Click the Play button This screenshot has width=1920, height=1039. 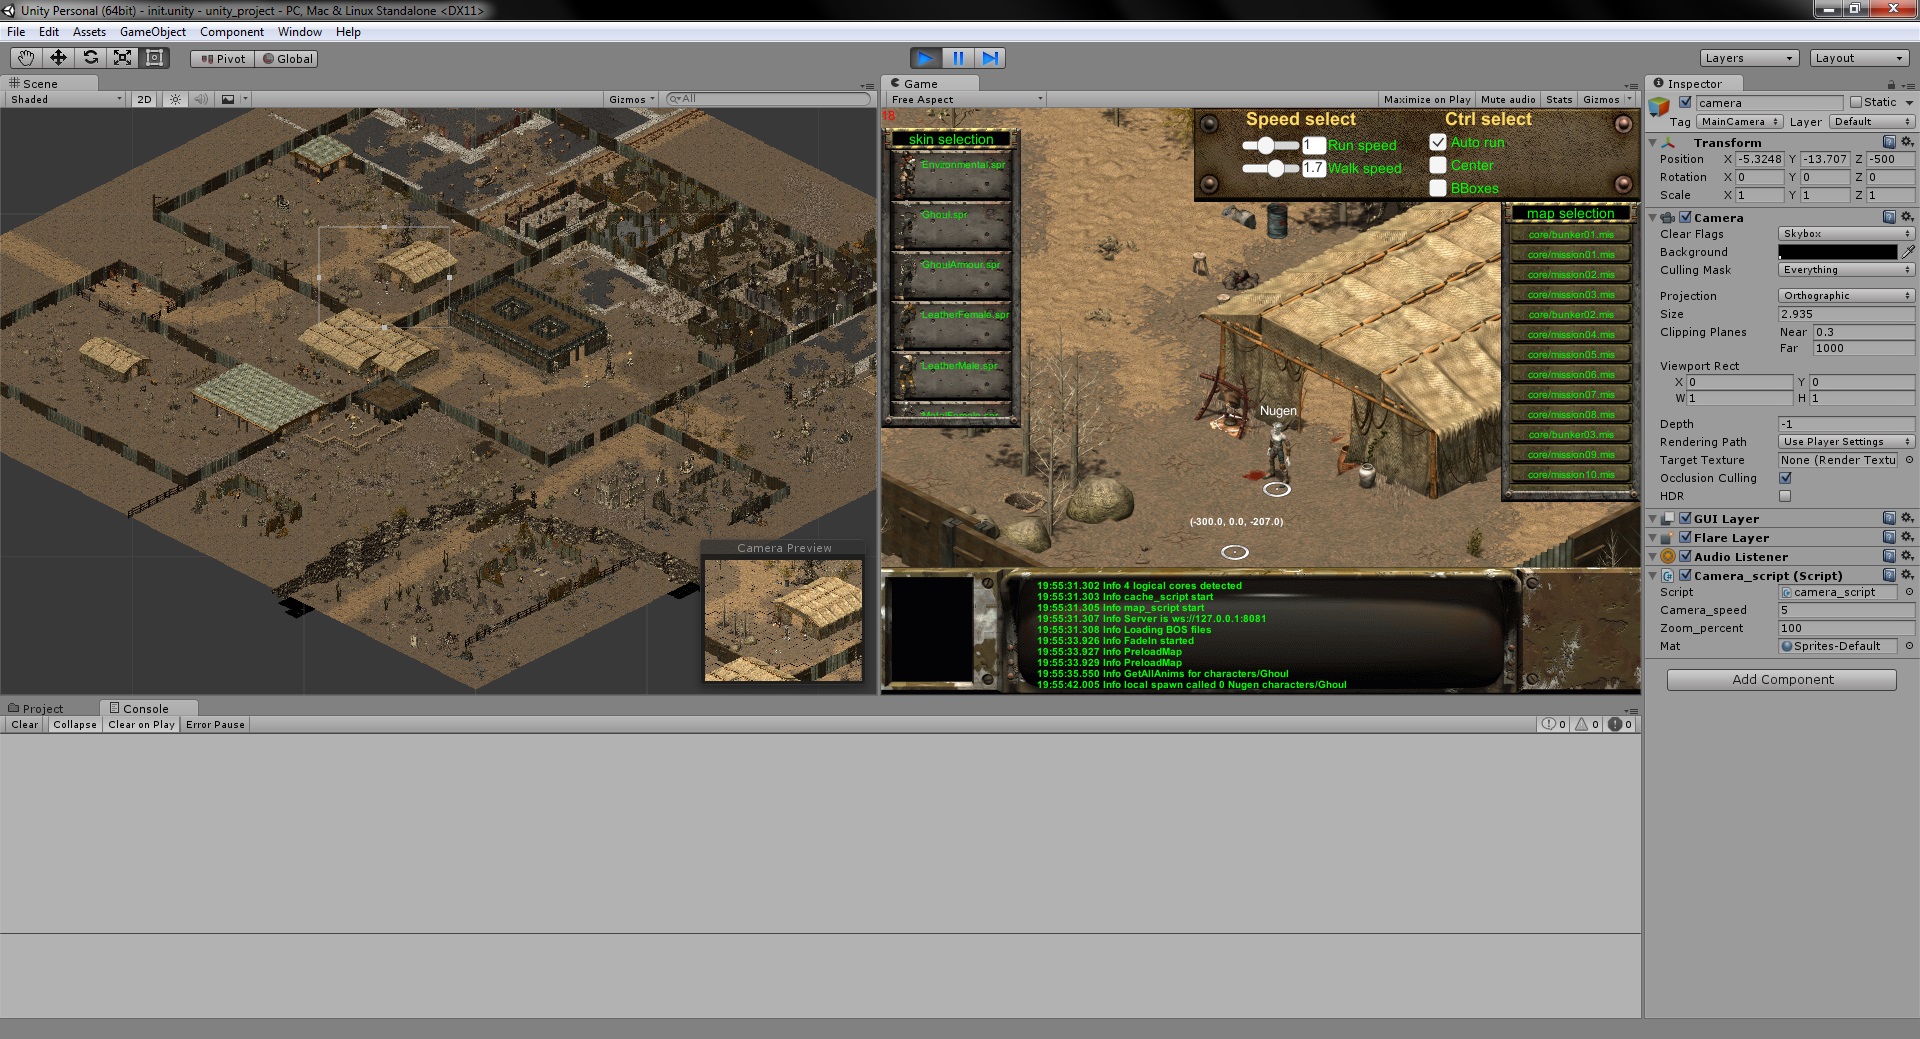click(x=926, y=58)
